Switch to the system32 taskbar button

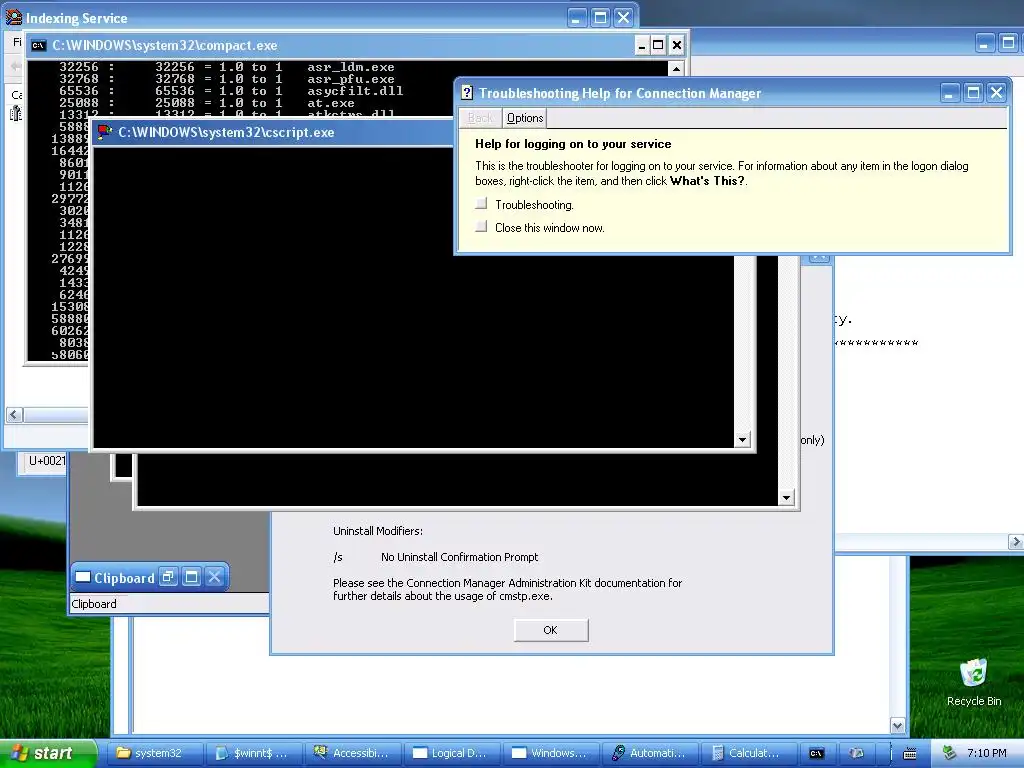(x=155, y=753)
